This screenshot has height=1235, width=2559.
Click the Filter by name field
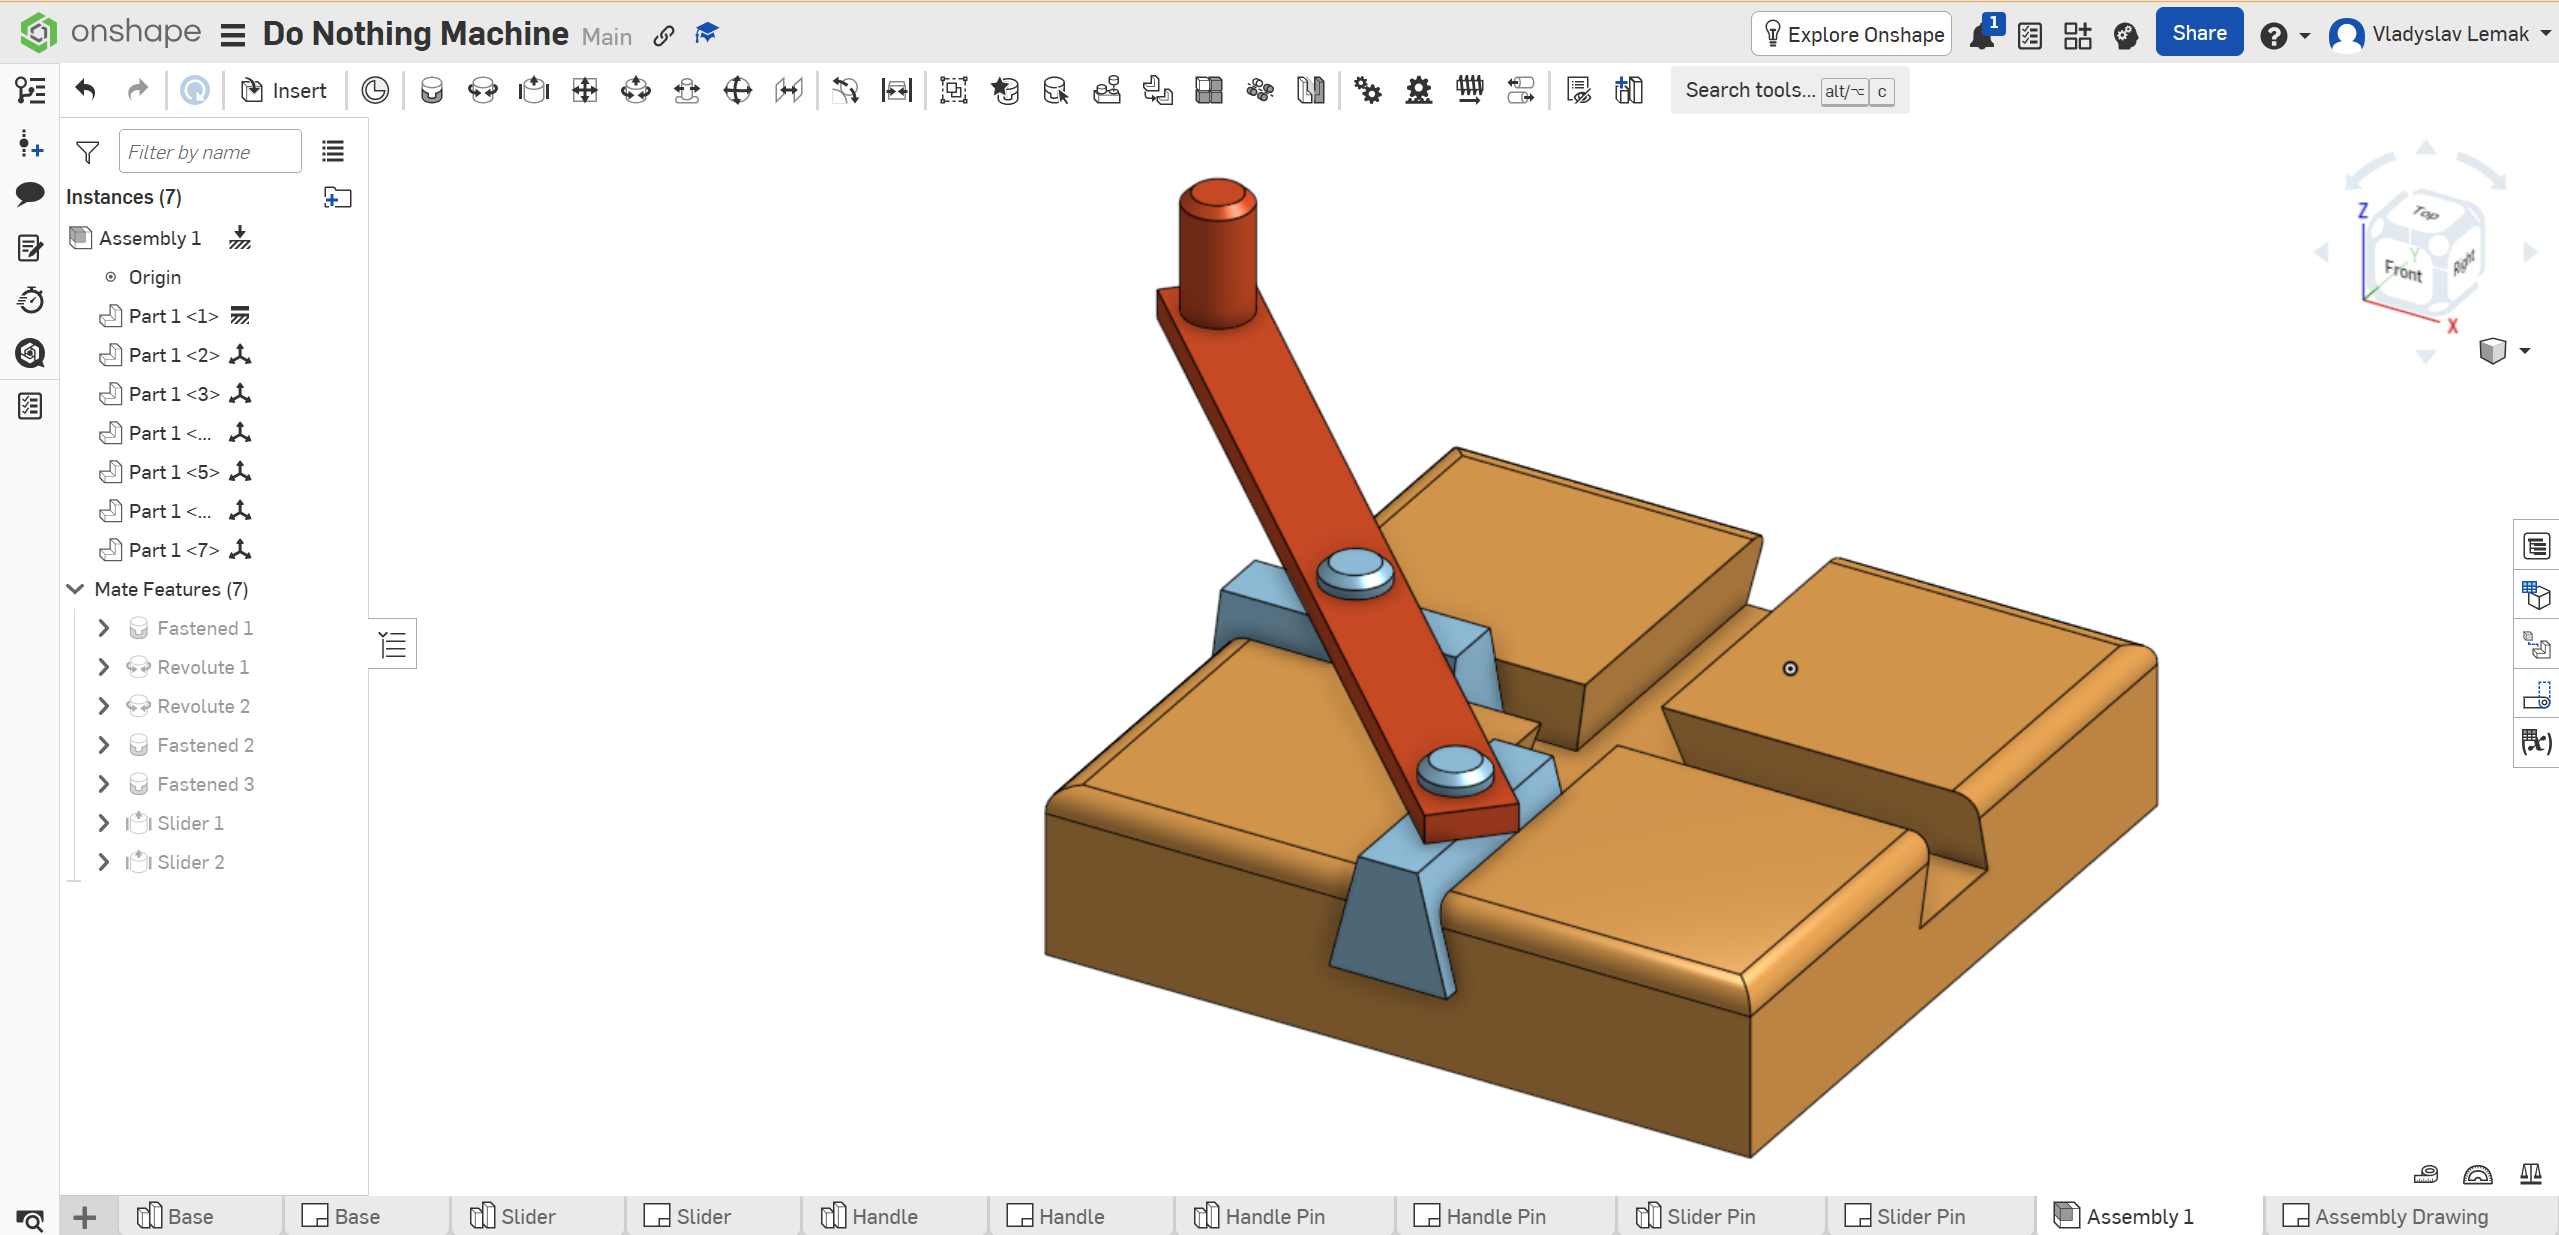(210, 152)
